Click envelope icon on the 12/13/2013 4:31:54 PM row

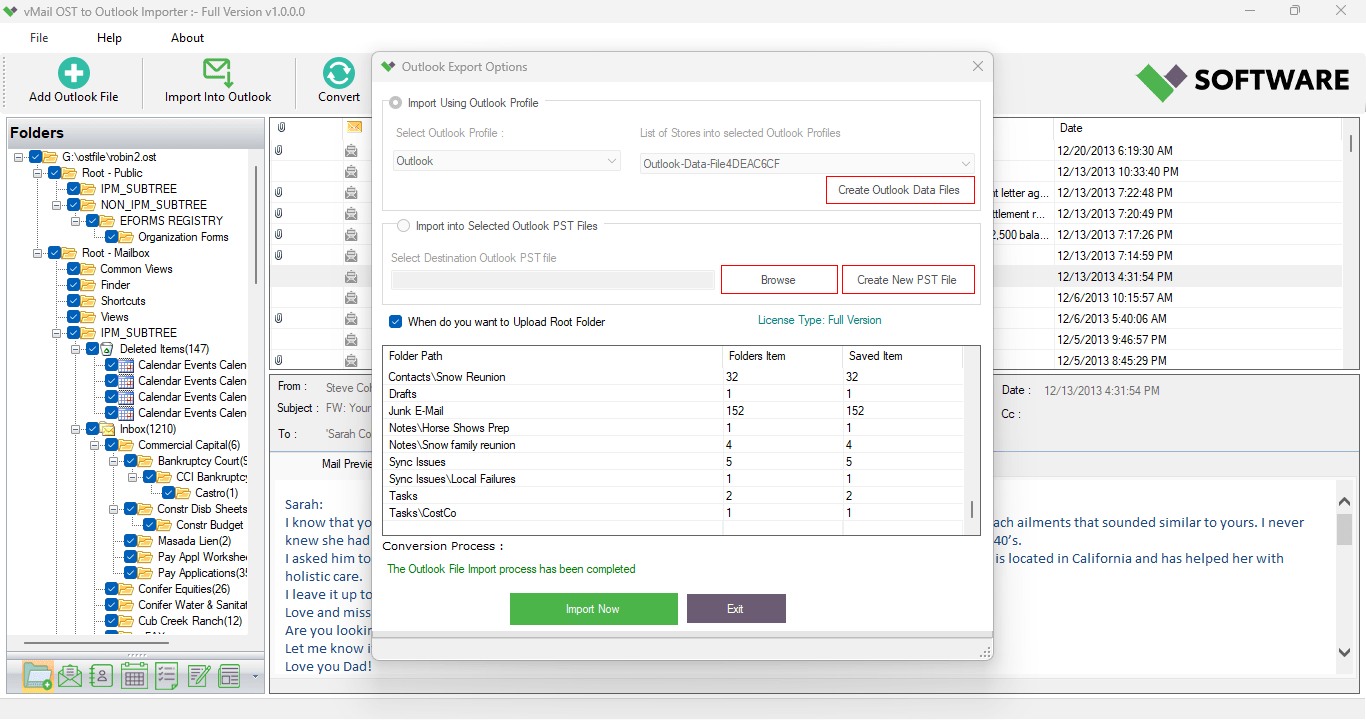point(352,276)
